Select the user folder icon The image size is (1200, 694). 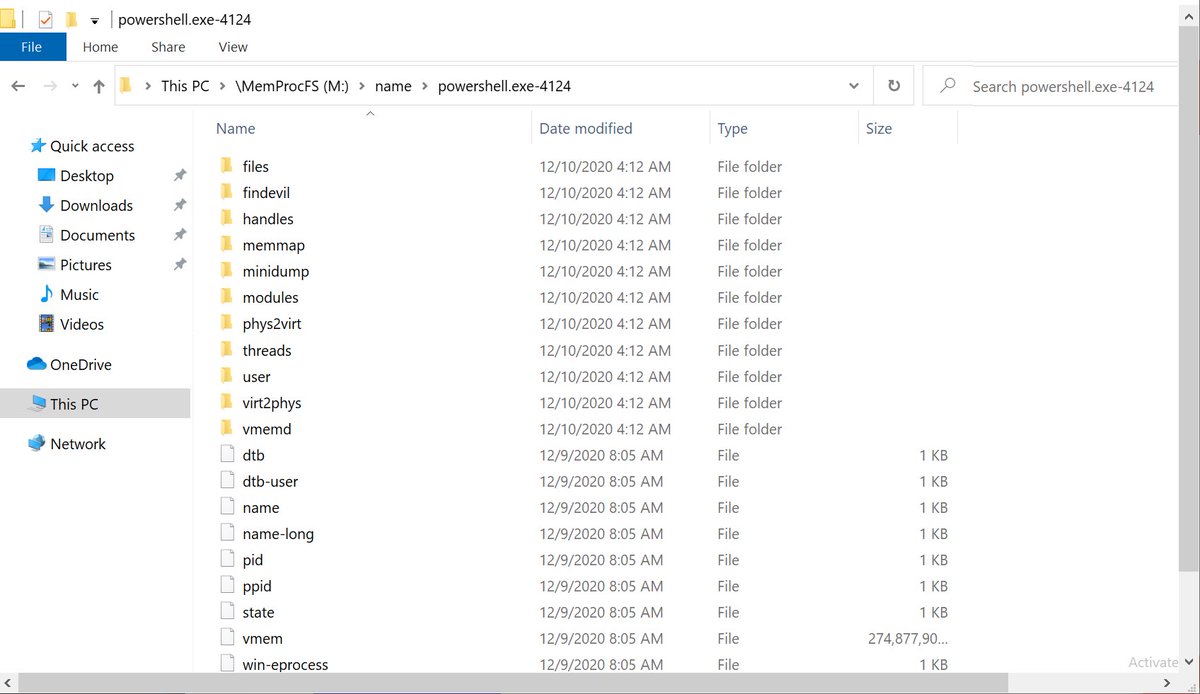click(227, 376)
